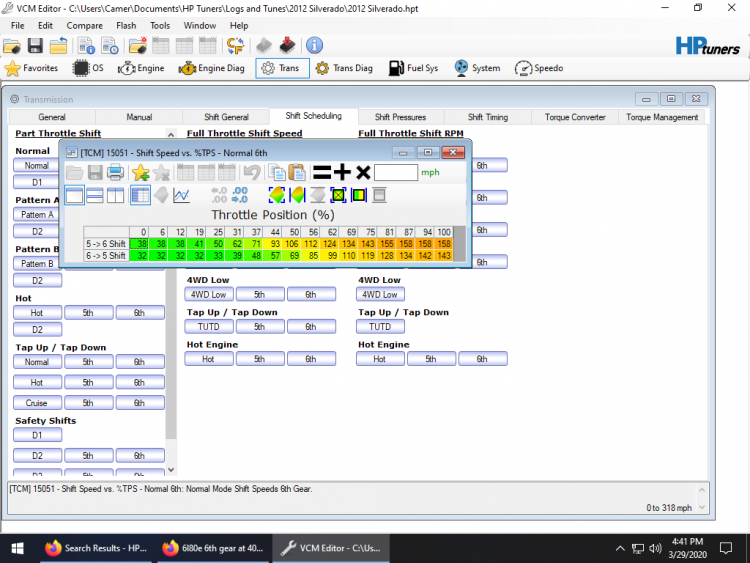The width and height of the screenshot is (750, 563).
Task: Select table cell with value 106
Action: click(291, 244)
